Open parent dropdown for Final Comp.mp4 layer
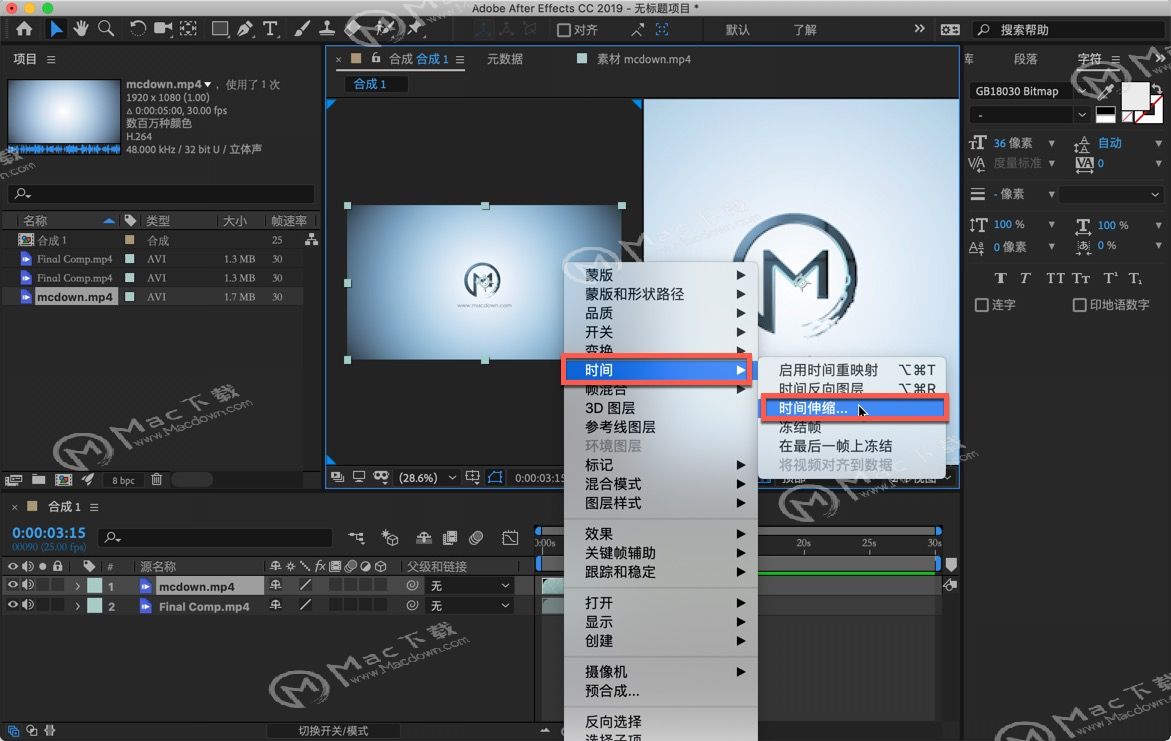The height and width of the screenshot is (741, 1171). pos(469,606)
